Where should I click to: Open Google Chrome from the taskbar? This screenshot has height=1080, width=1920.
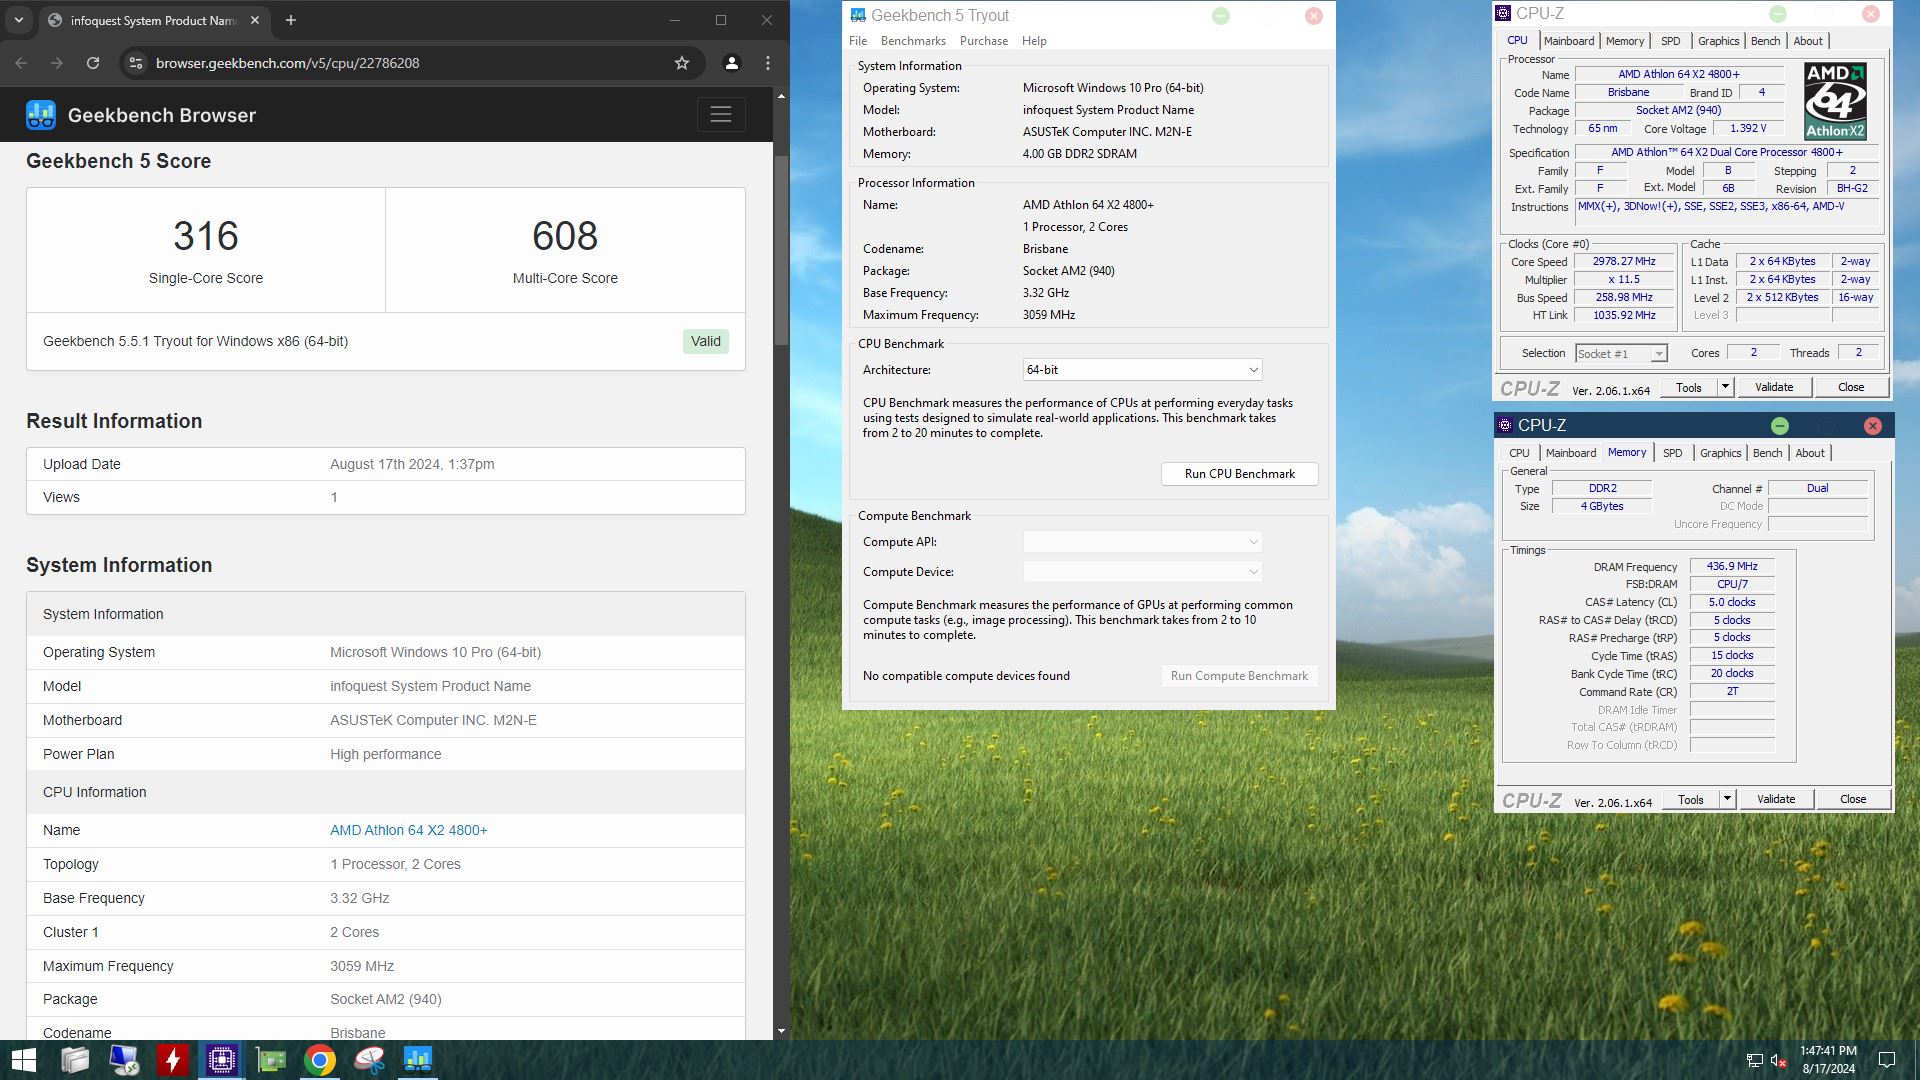[x=320, y=1060]
